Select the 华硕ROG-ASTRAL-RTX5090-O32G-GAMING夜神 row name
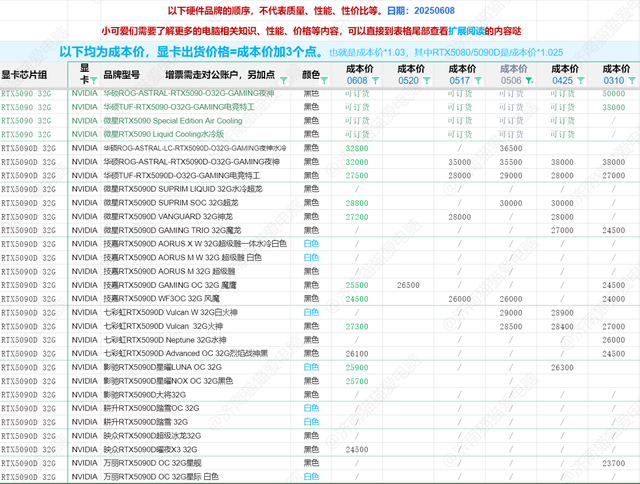The image size is (640, 484). pos(189,93)
